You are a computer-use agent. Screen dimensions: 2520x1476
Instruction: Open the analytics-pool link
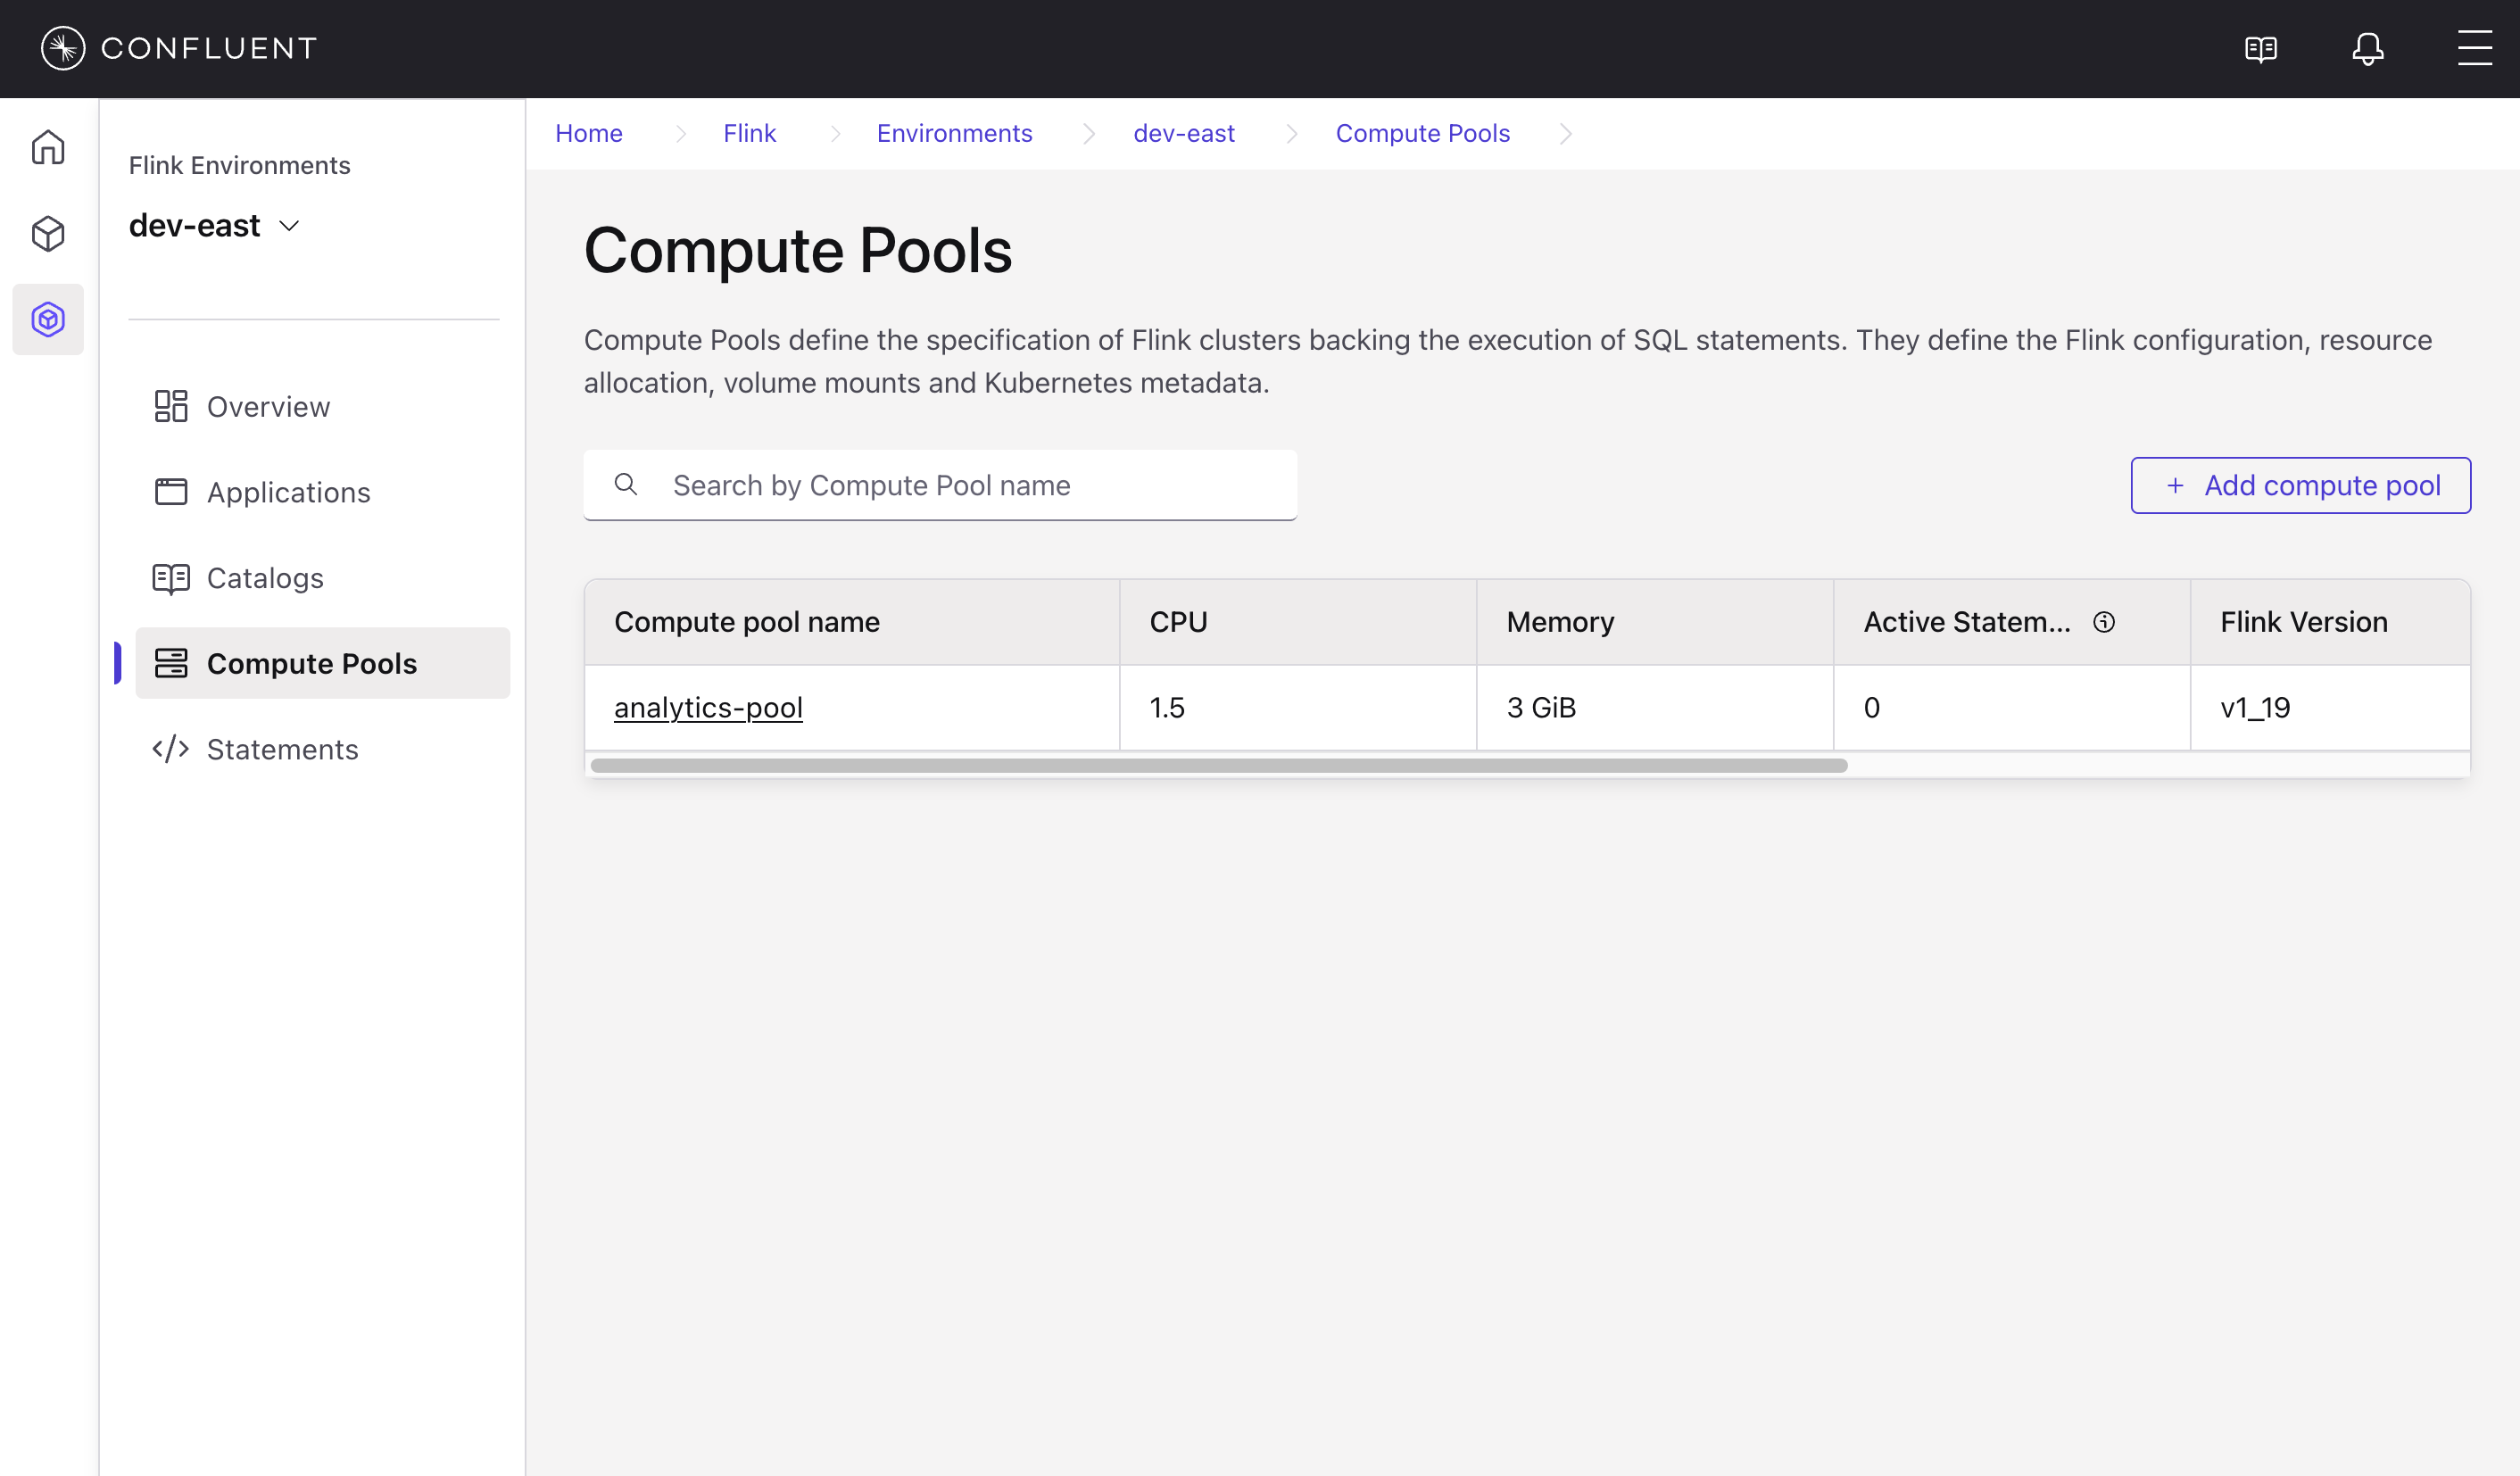point(708,707)
